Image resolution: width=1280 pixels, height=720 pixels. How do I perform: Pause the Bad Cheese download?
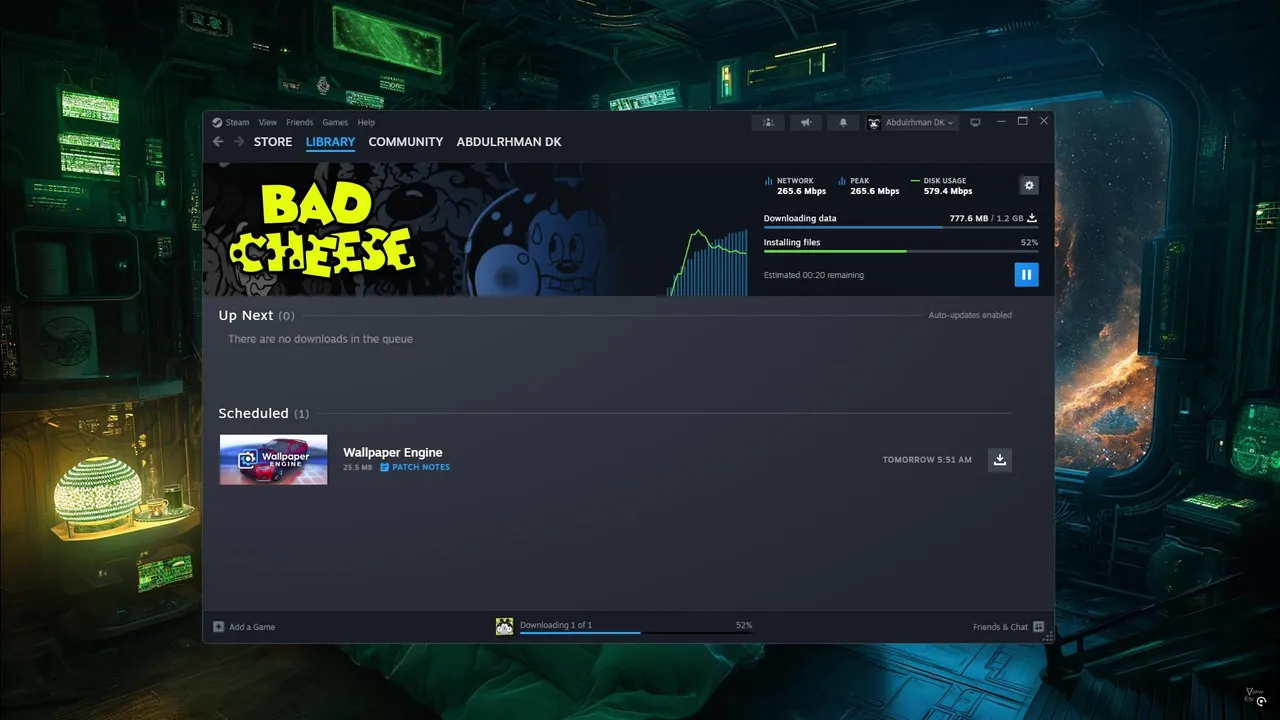[x=1026, y=274]
